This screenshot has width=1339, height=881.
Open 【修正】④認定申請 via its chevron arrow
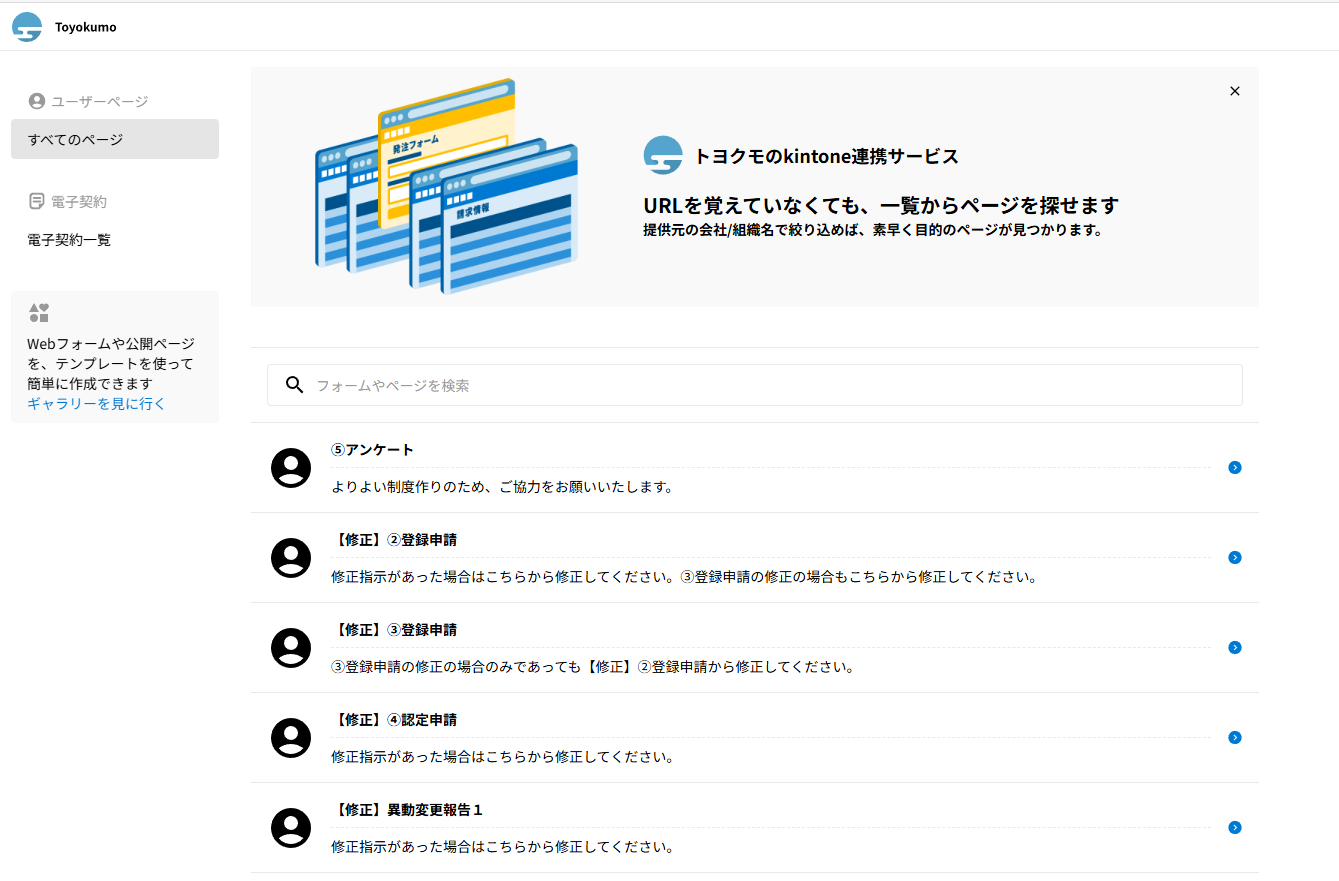pyautogui.click(x=1234, y=738)
